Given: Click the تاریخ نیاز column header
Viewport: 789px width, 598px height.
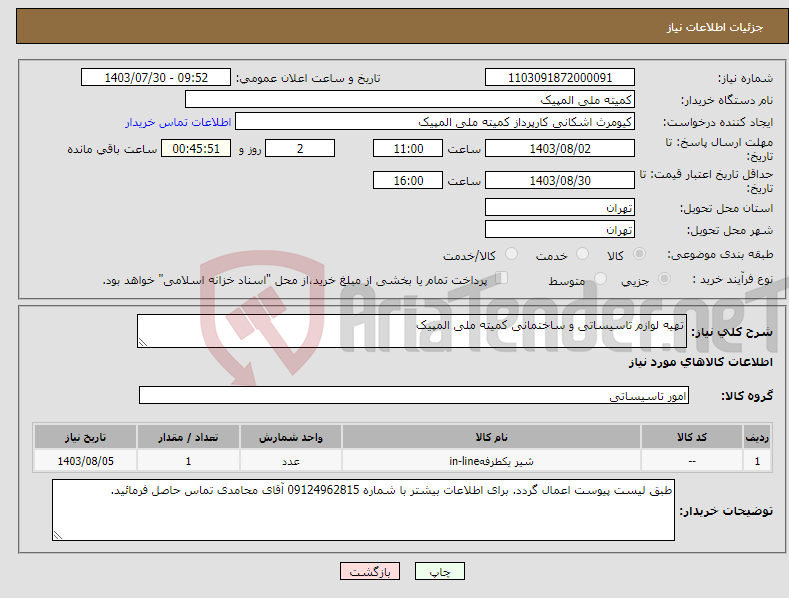Looking at the screenshot, I should [x=86, y=437].
